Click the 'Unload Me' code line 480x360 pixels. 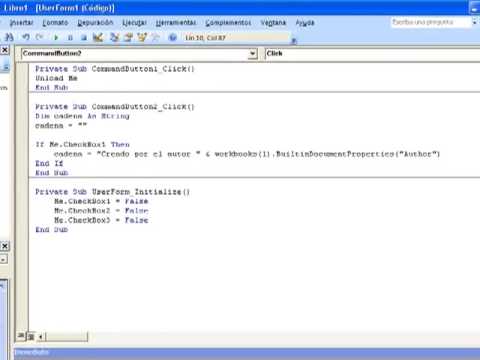click(56, 78)
